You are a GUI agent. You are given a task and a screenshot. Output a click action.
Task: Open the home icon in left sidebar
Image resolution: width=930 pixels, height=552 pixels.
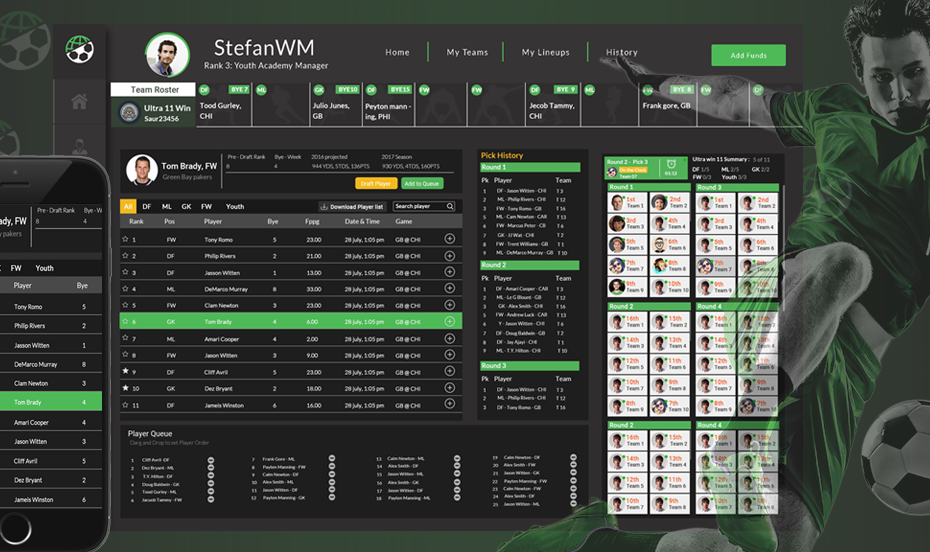point(79,101)
